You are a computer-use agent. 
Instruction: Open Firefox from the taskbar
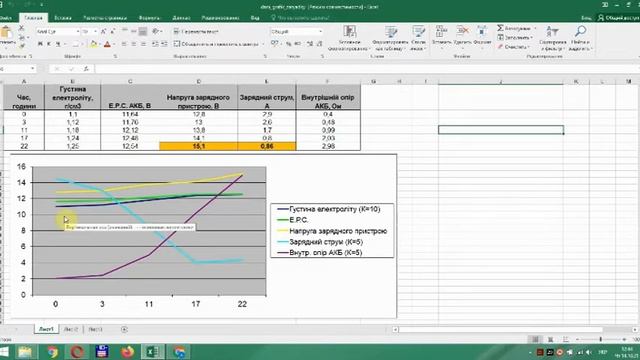point(127,352)
